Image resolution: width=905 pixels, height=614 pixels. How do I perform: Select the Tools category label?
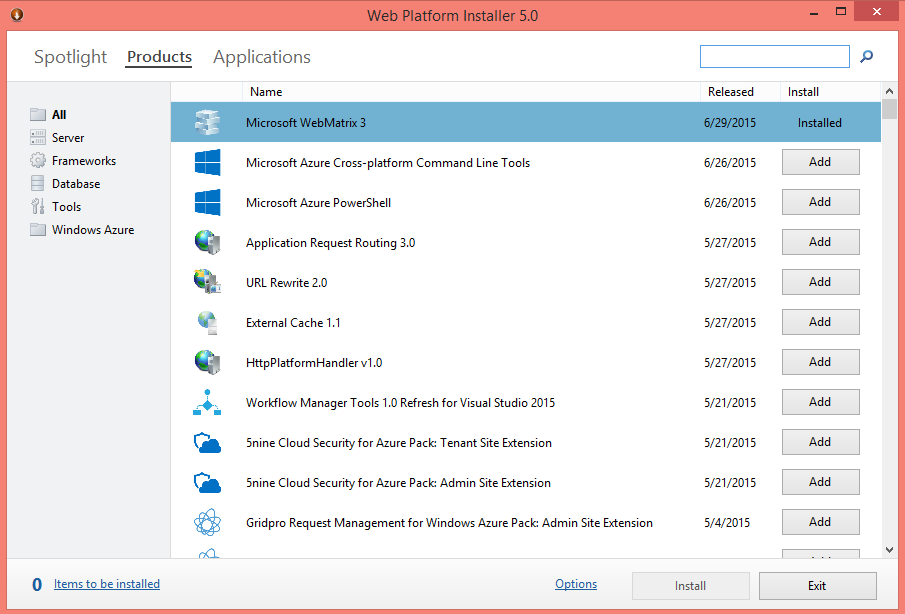pos(66,207)
